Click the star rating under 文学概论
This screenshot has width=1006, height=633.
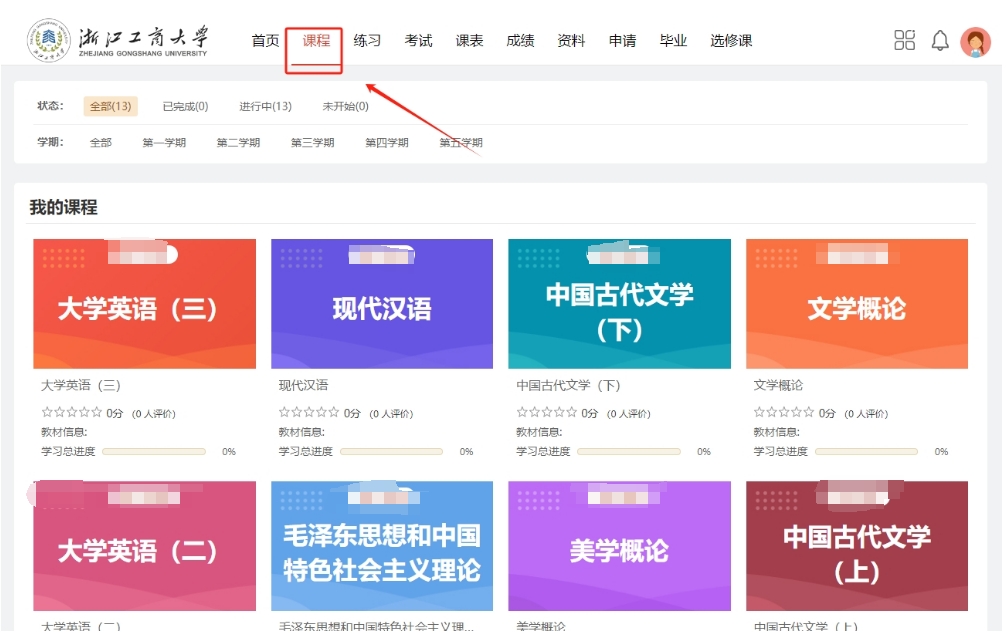tap(784, 412)
